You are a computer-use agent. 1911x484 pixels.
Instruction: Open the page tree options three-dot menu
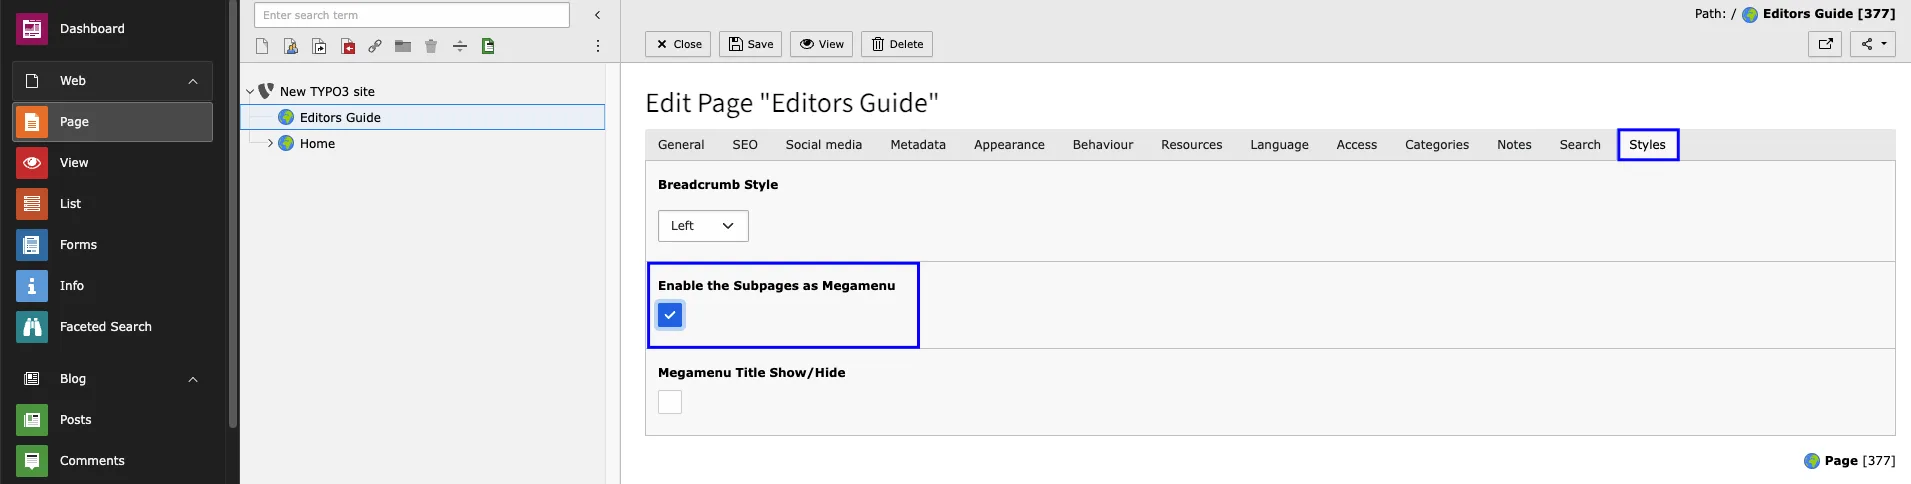pos(598,46)
